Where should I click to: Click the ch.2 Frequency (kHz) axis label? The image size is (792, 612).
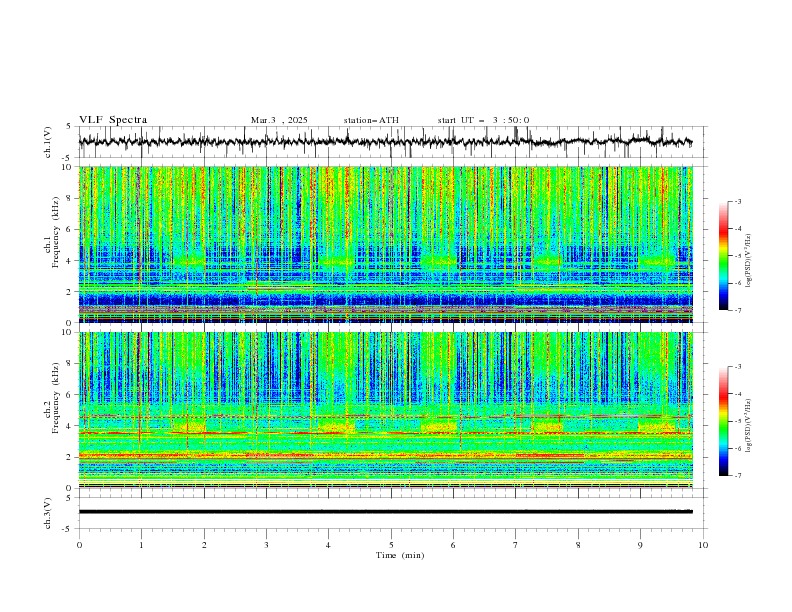pyautogui.click(x=53, y=398)
